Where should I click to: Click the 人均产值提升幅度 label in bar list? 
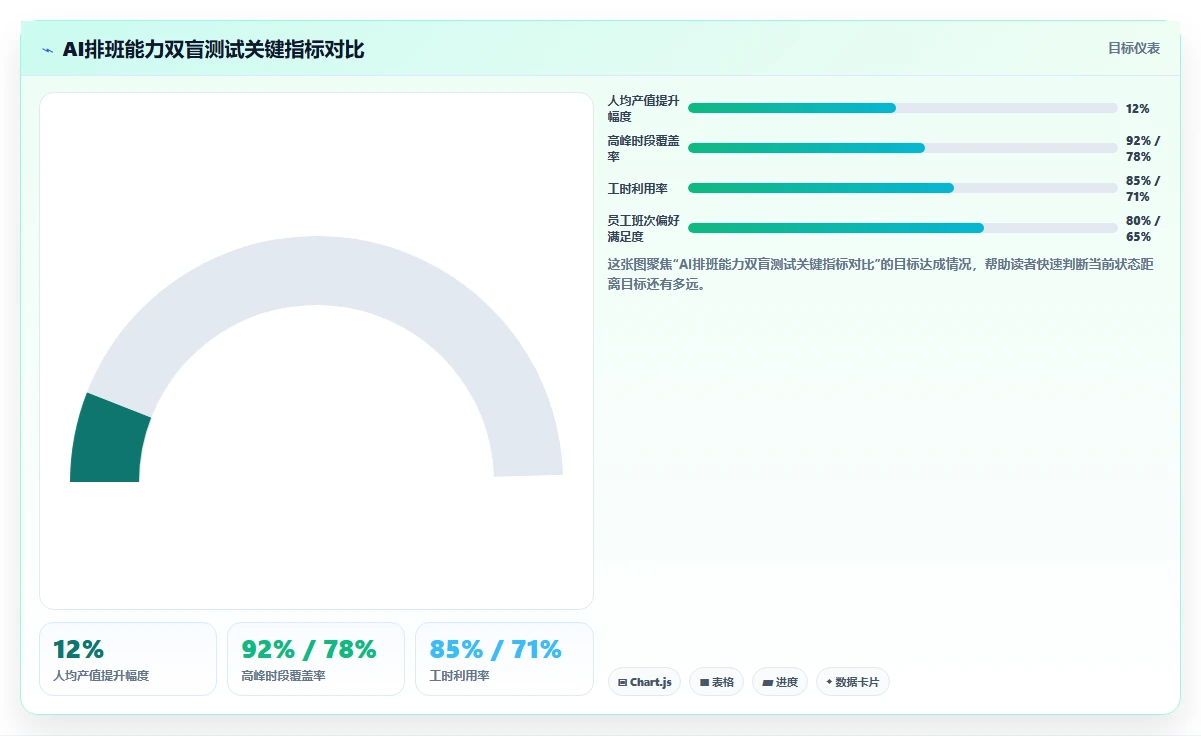(643, 109)
